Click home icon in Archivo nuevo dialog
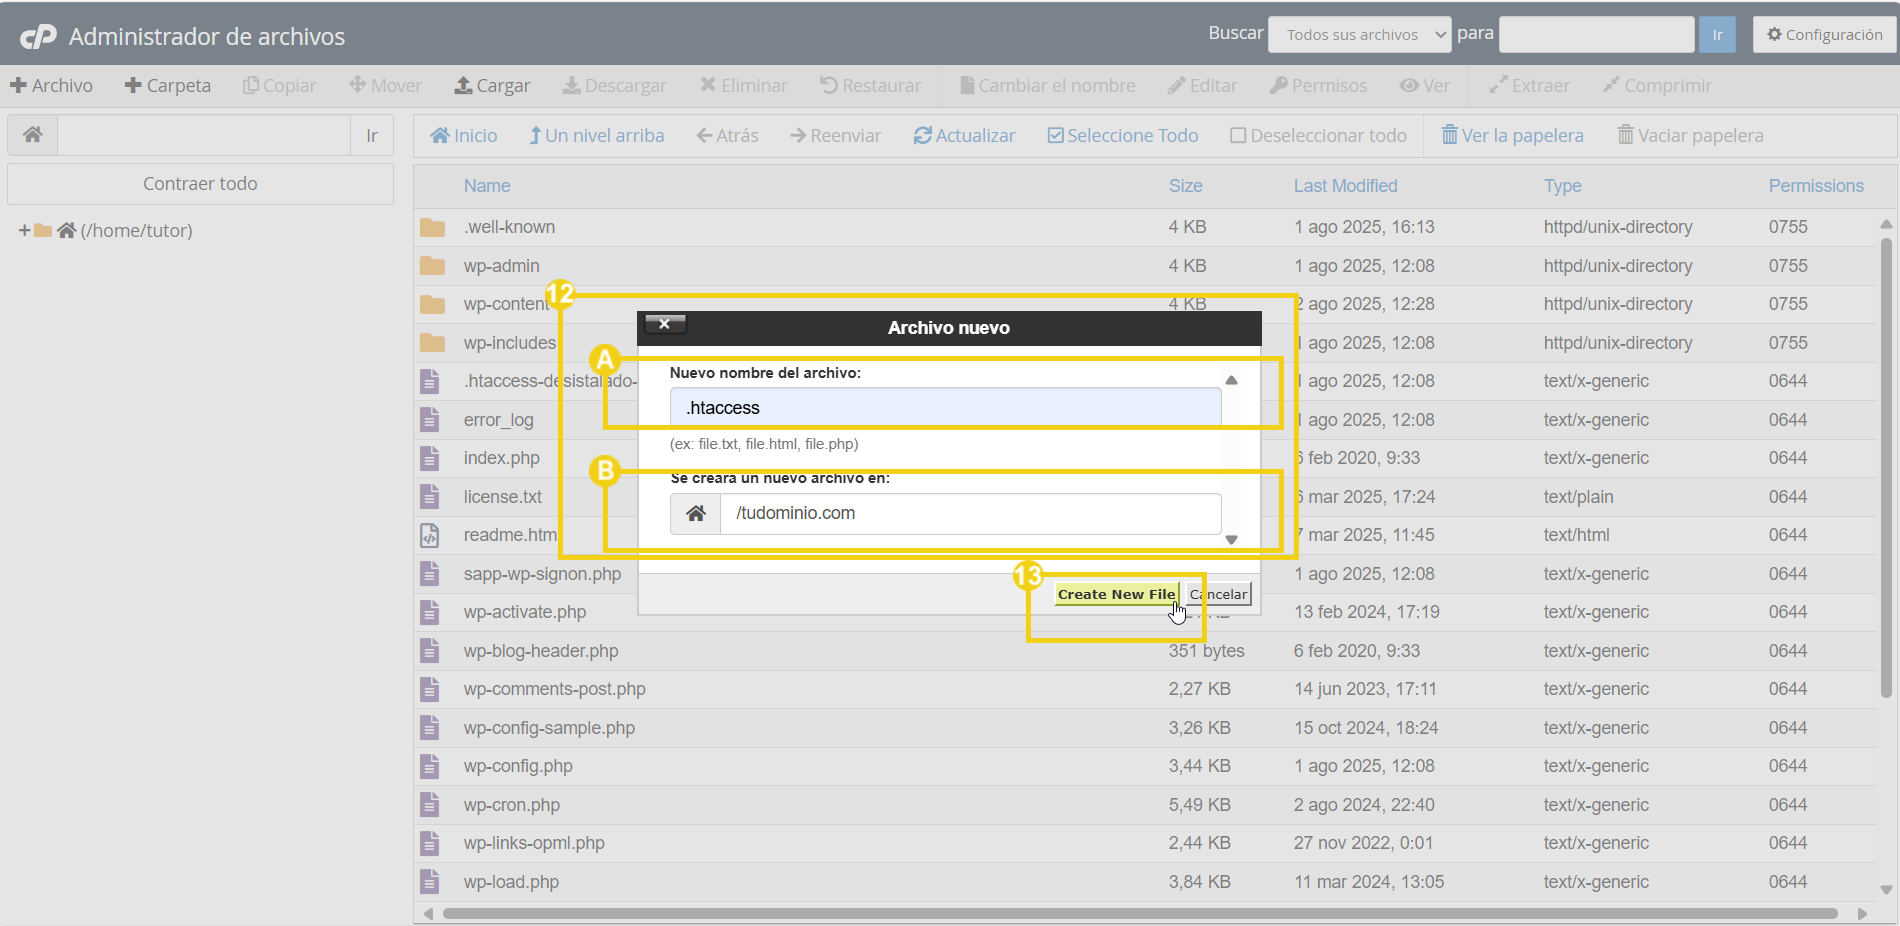1900x926 pixels. 696,513
